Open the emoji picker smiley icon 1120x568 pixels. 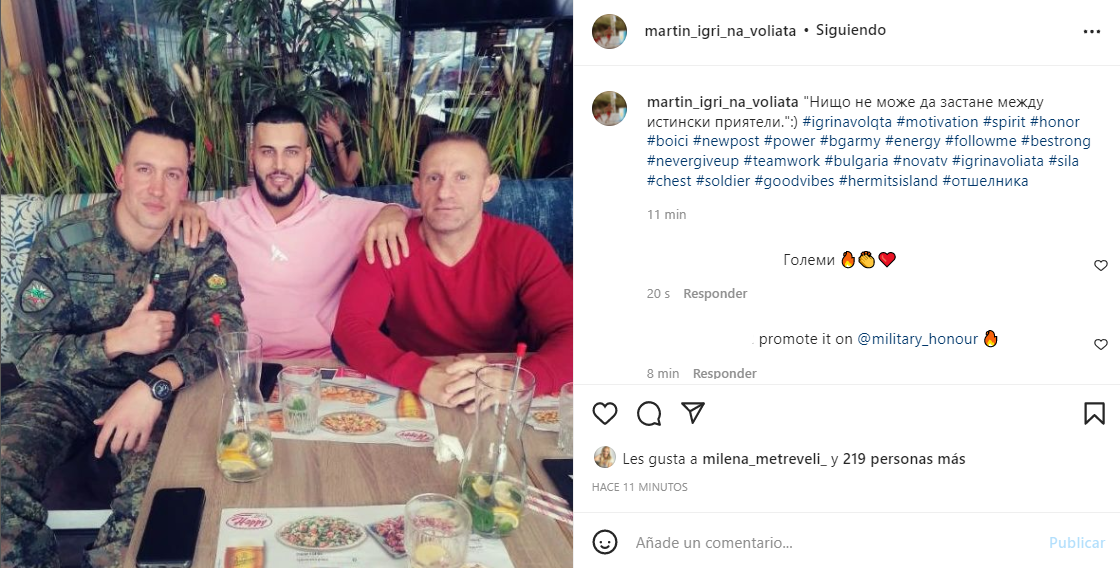coord(605,542)
